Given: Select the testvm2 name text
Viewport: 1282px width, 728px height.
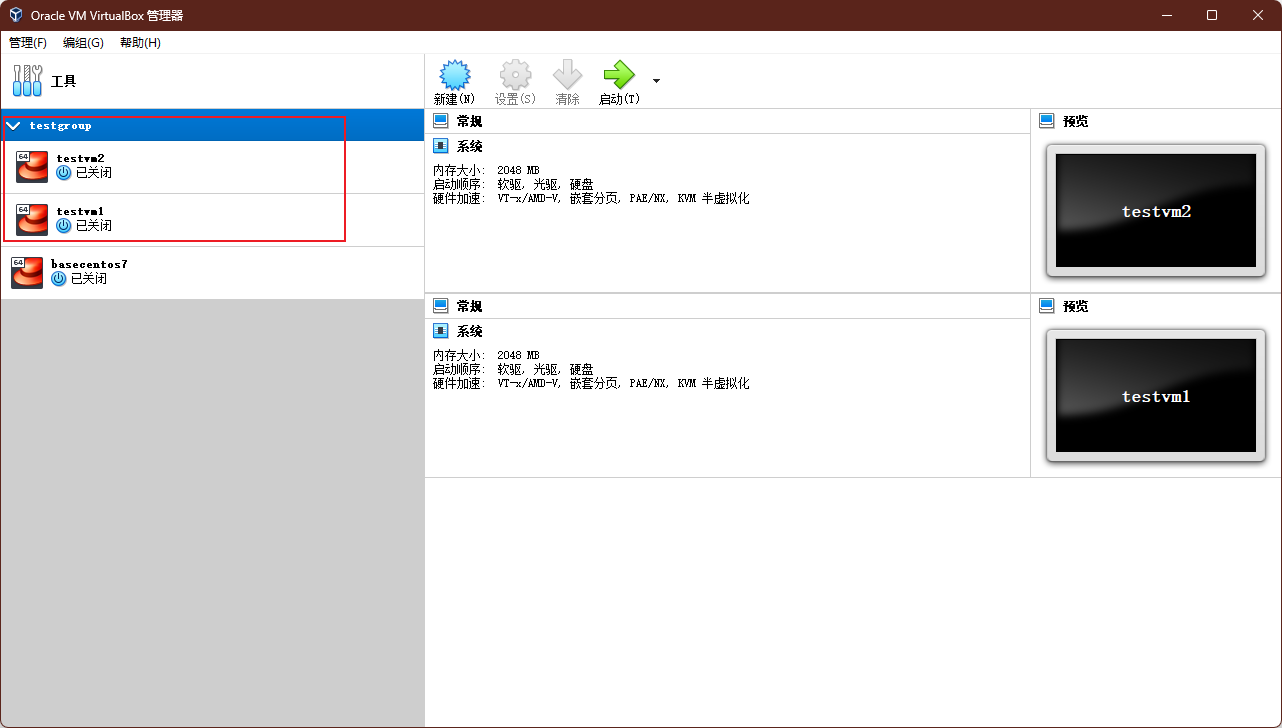Looking at the screenshot, I should click(80, 158).
